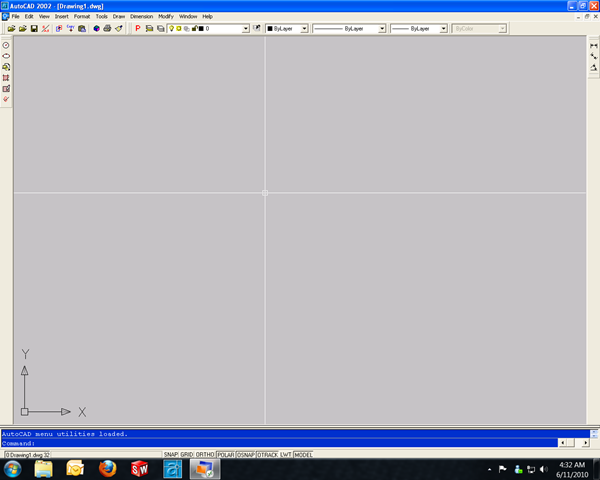The height and width of the screenshot is (480, 600).
Task: Launch SolidWorks from the taskbar
Action: [139, 469]
